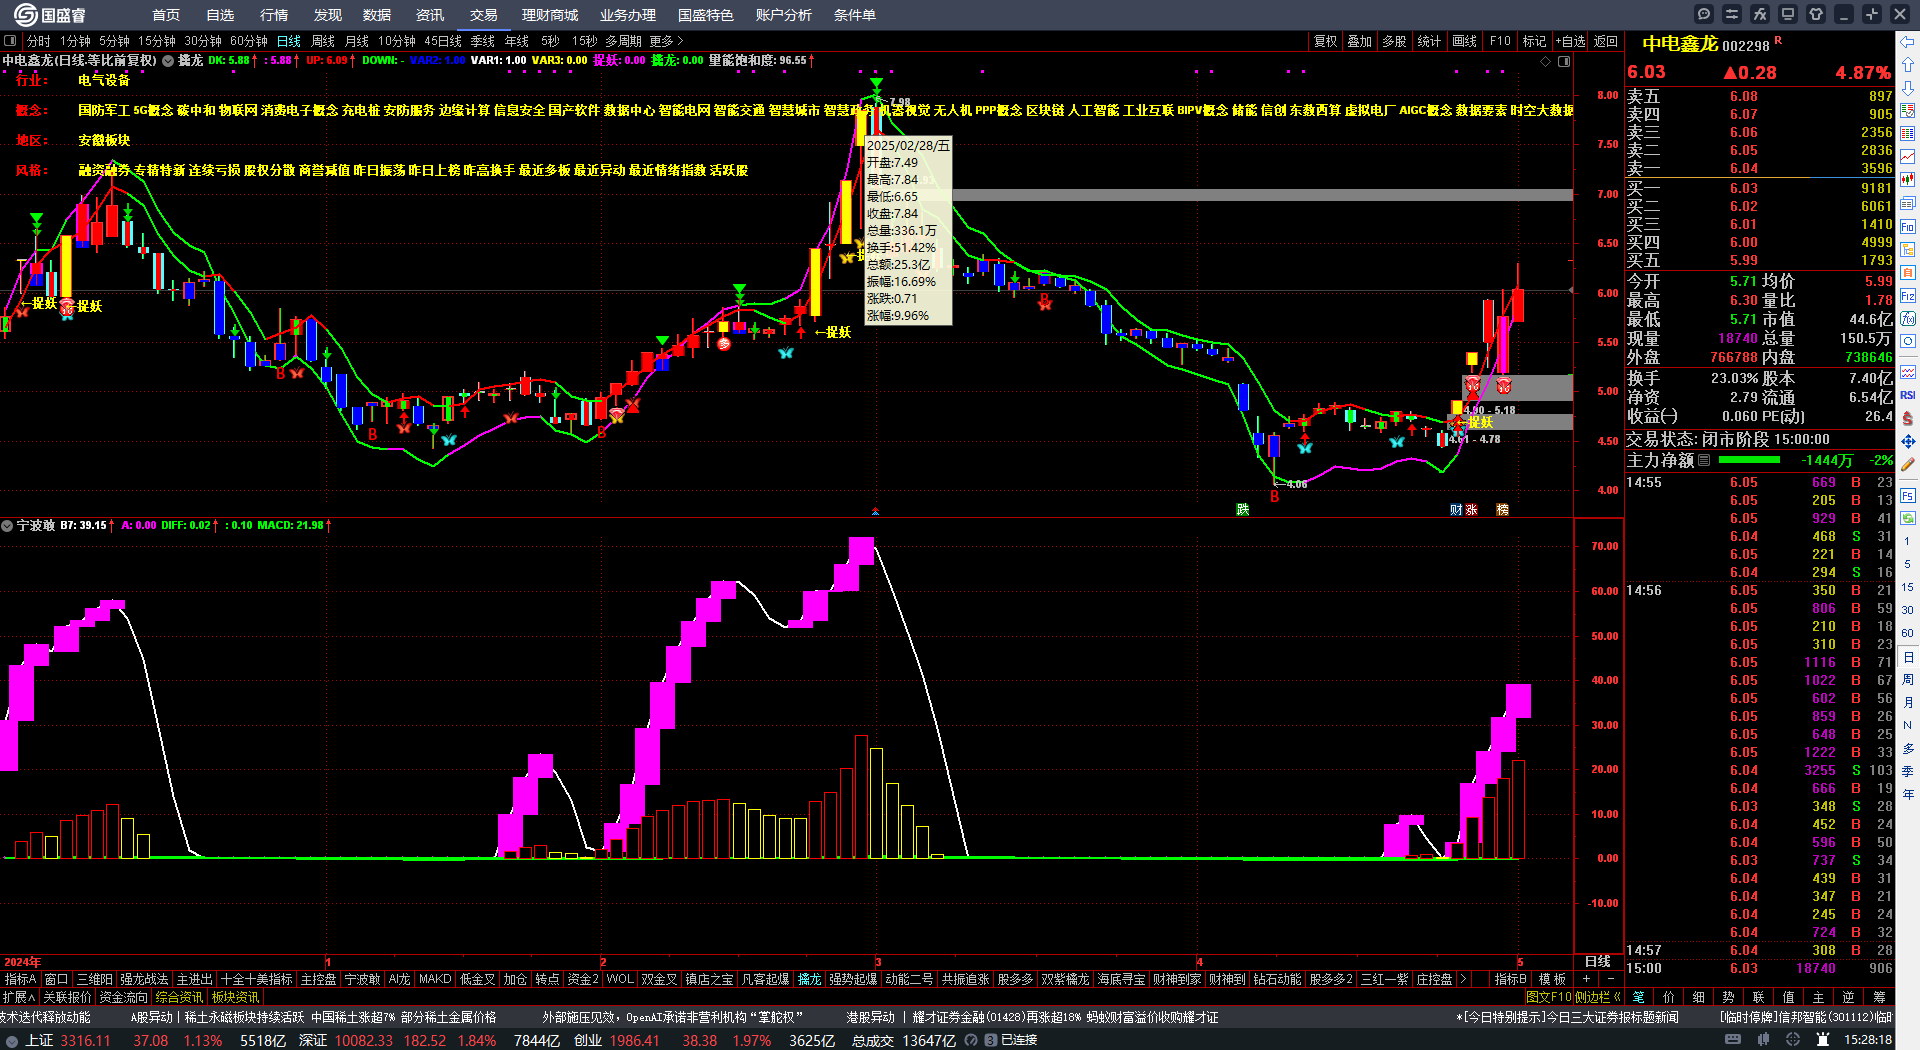Click the zoom-out minus button below 日线
The height and width of the screenshot is (1050, 1920).
pos(1610,979)
